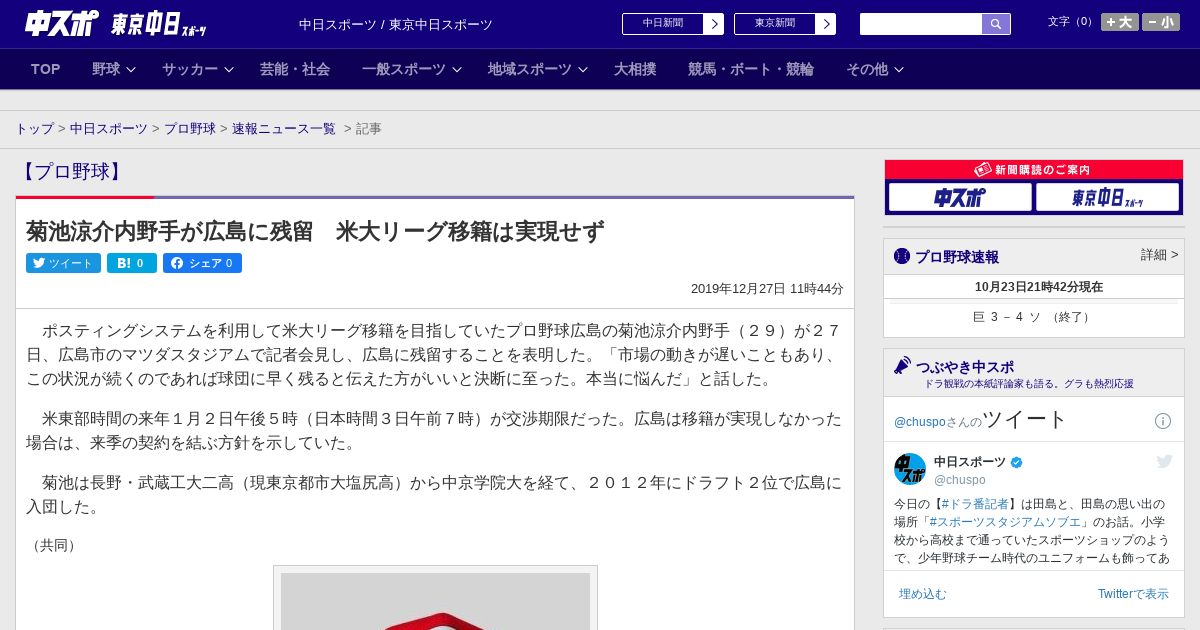Click the 中スポ logo in header
This screenshot has width=1200, height=630.
click(x=61, y=23)
